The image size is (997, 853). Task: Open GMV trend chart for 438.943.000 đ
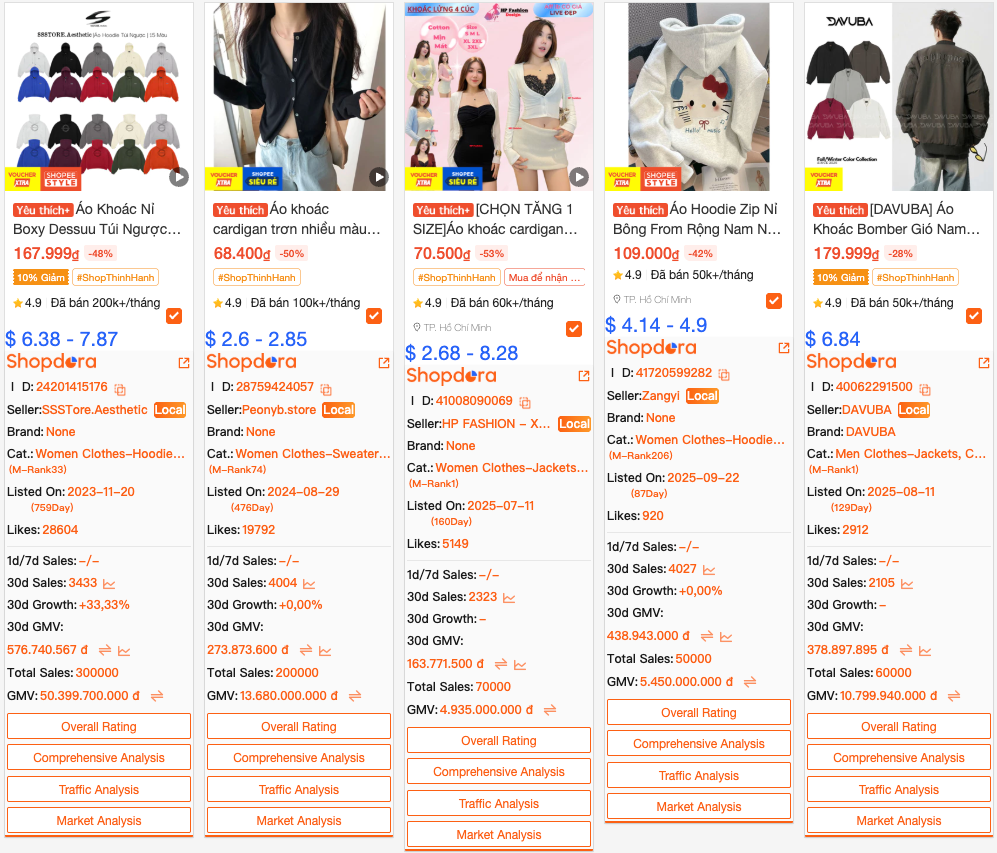(725, 636)
